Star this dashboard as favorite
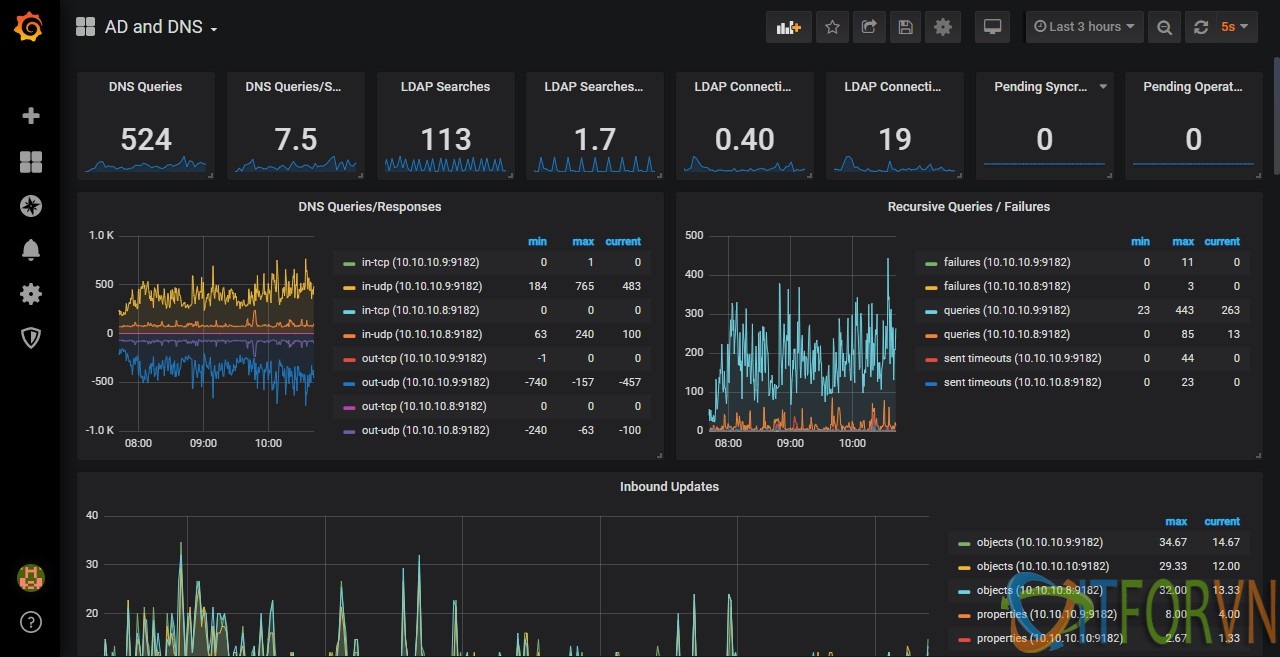 (x=832, y=27)
